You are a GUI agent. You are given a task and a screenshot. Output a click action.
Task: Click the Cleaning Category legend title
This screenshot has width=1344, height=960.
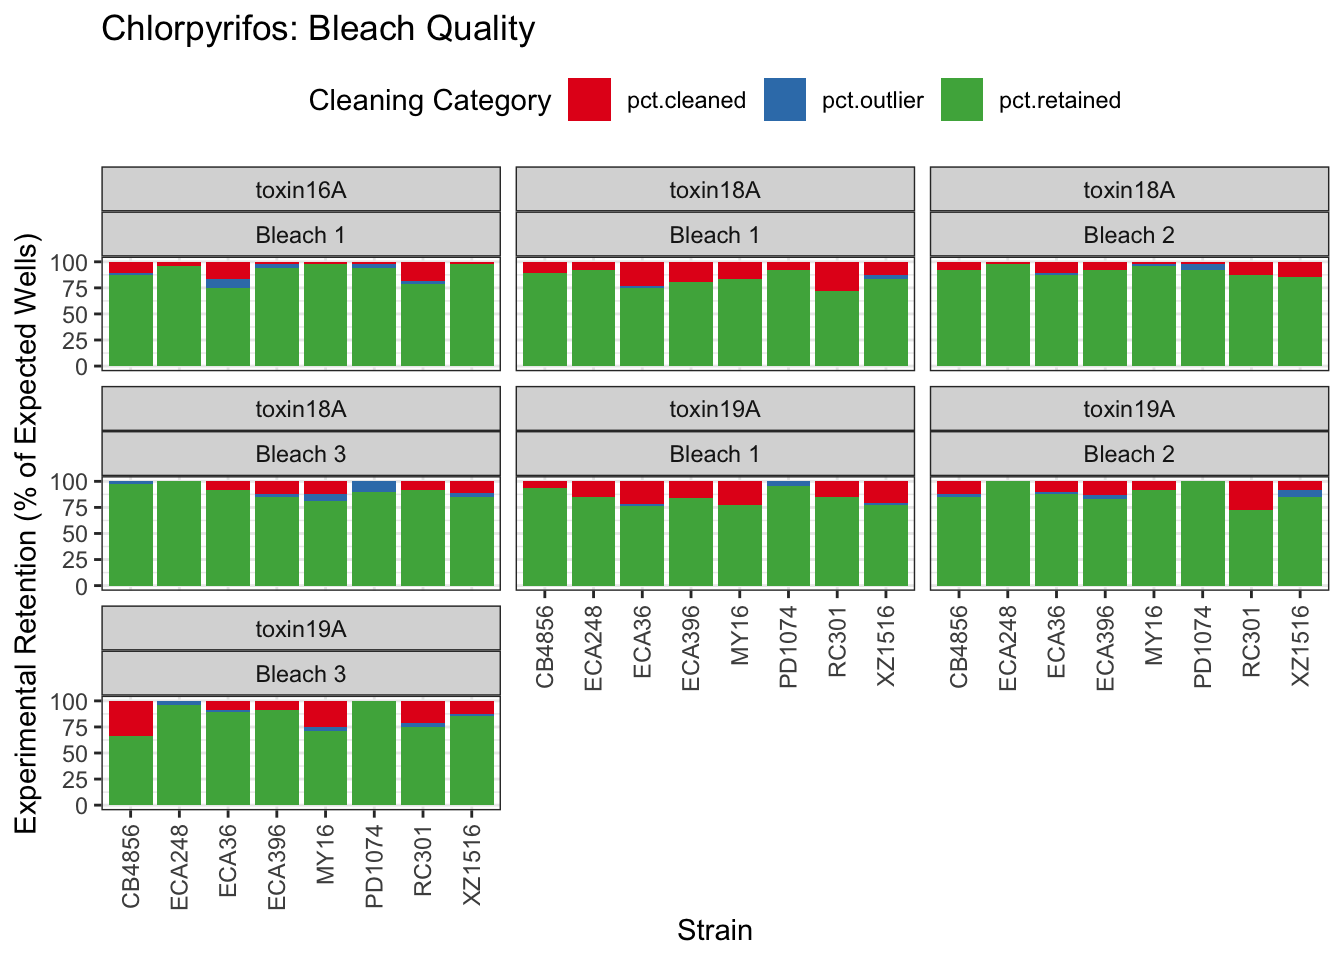coord(429,101)
